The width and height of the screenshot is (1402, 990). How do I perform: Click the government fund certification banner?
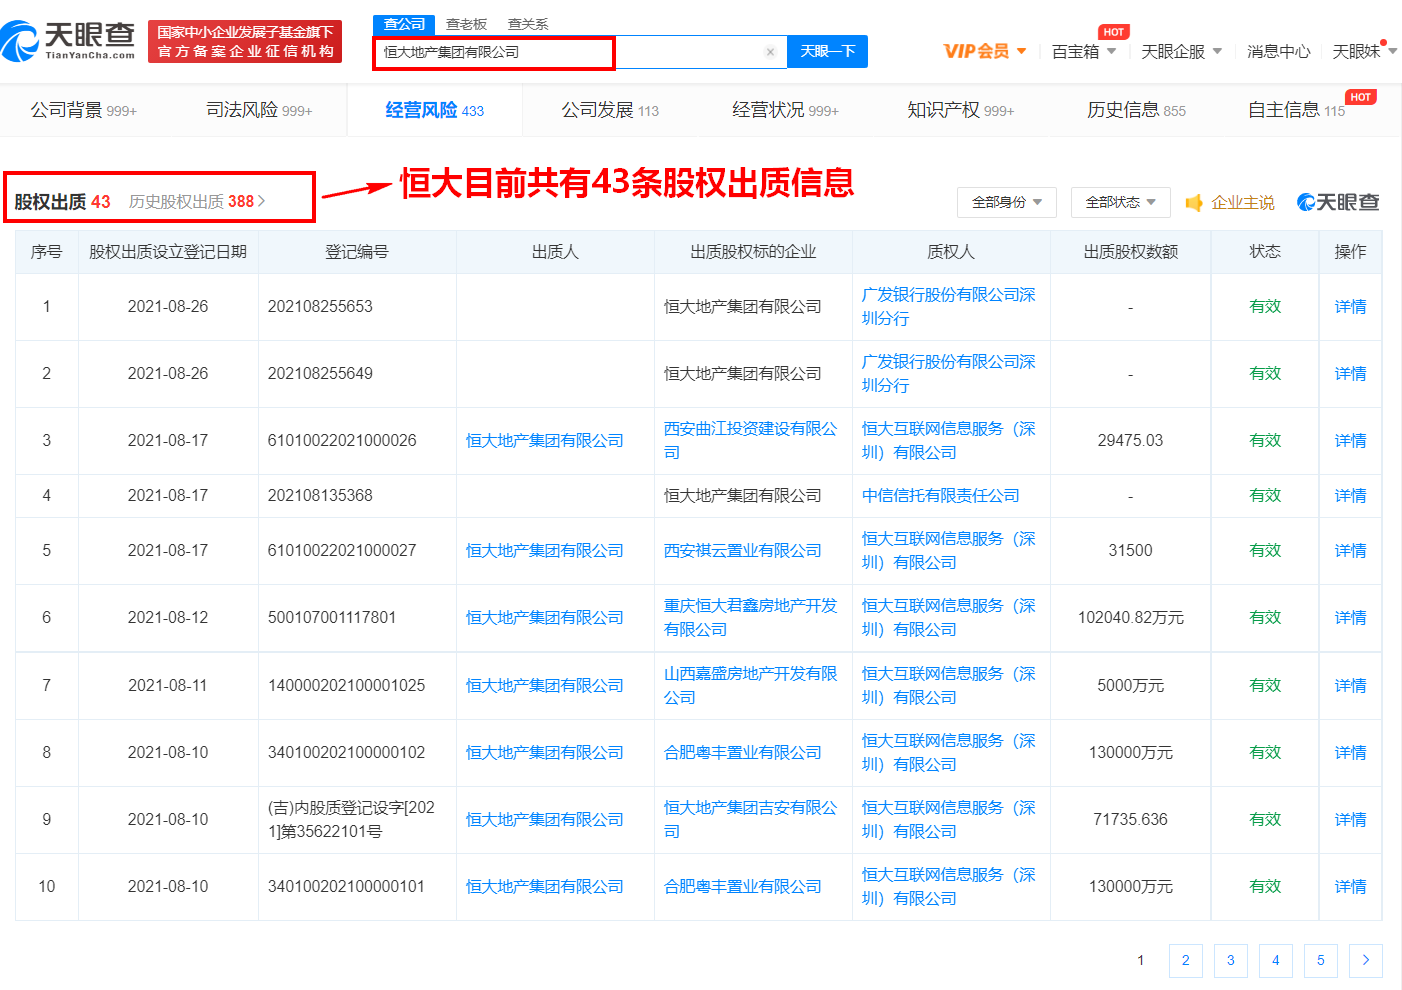coord(245,41)
